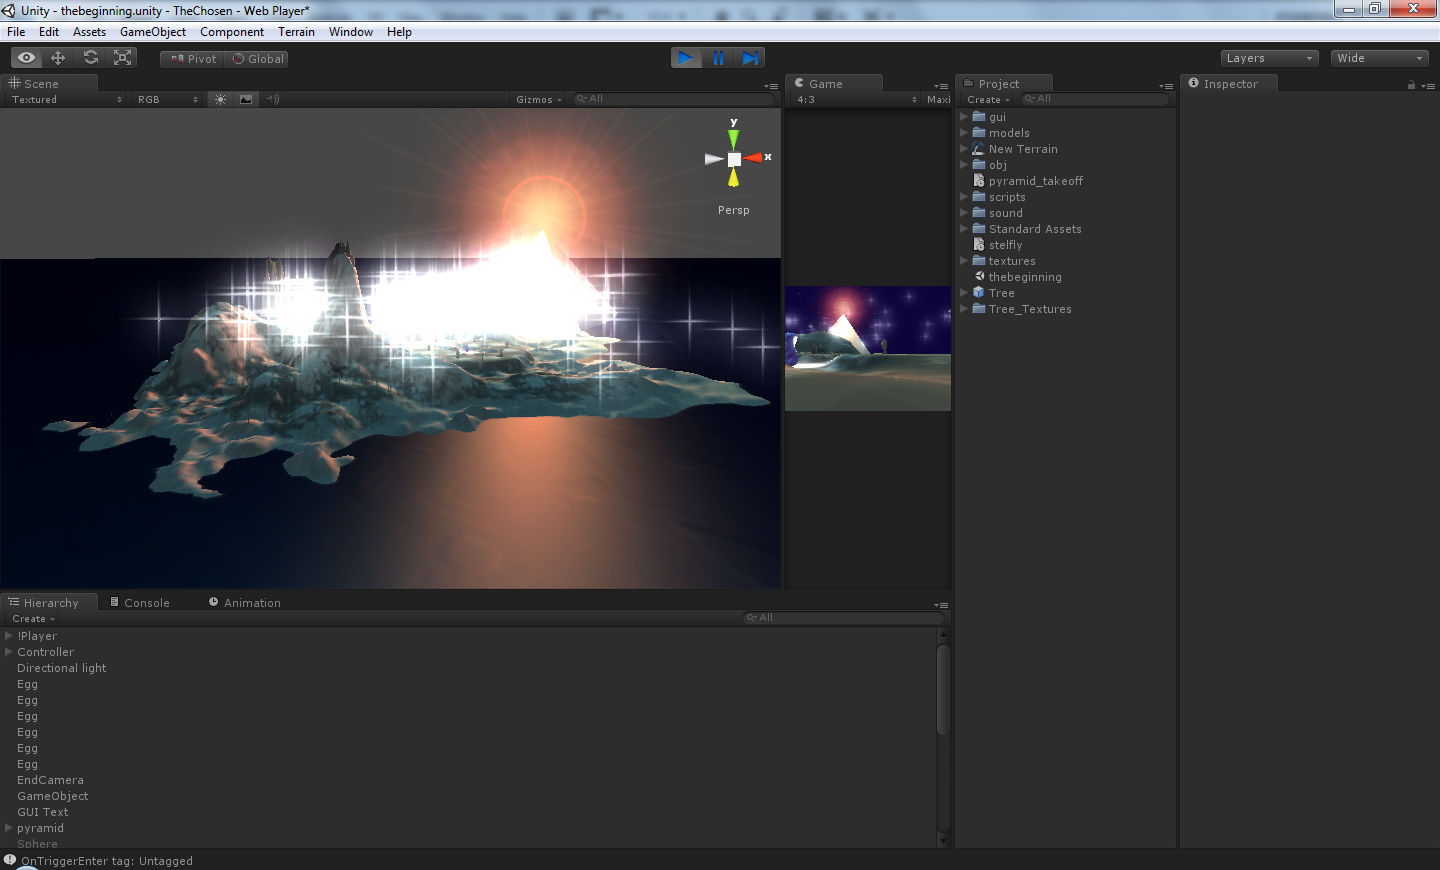Toggle scene lighting sun icon
This screenshot has height=870, width=1440.
220,99
